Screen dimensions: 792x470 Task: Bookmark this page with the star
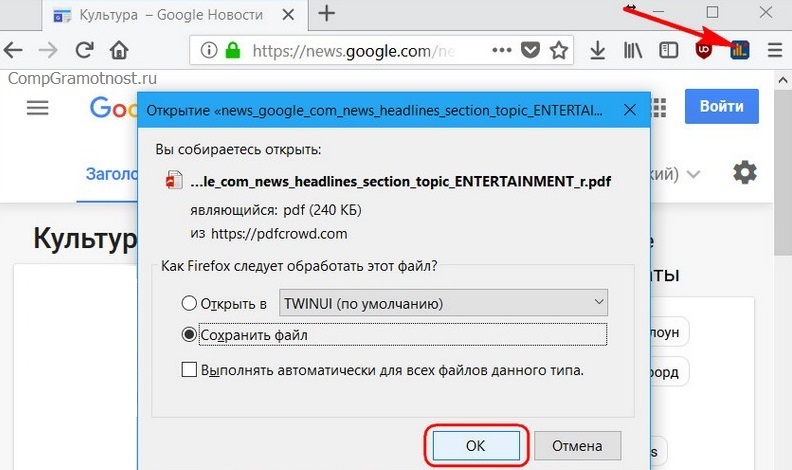pyautogui.click(x=559, y=50)
